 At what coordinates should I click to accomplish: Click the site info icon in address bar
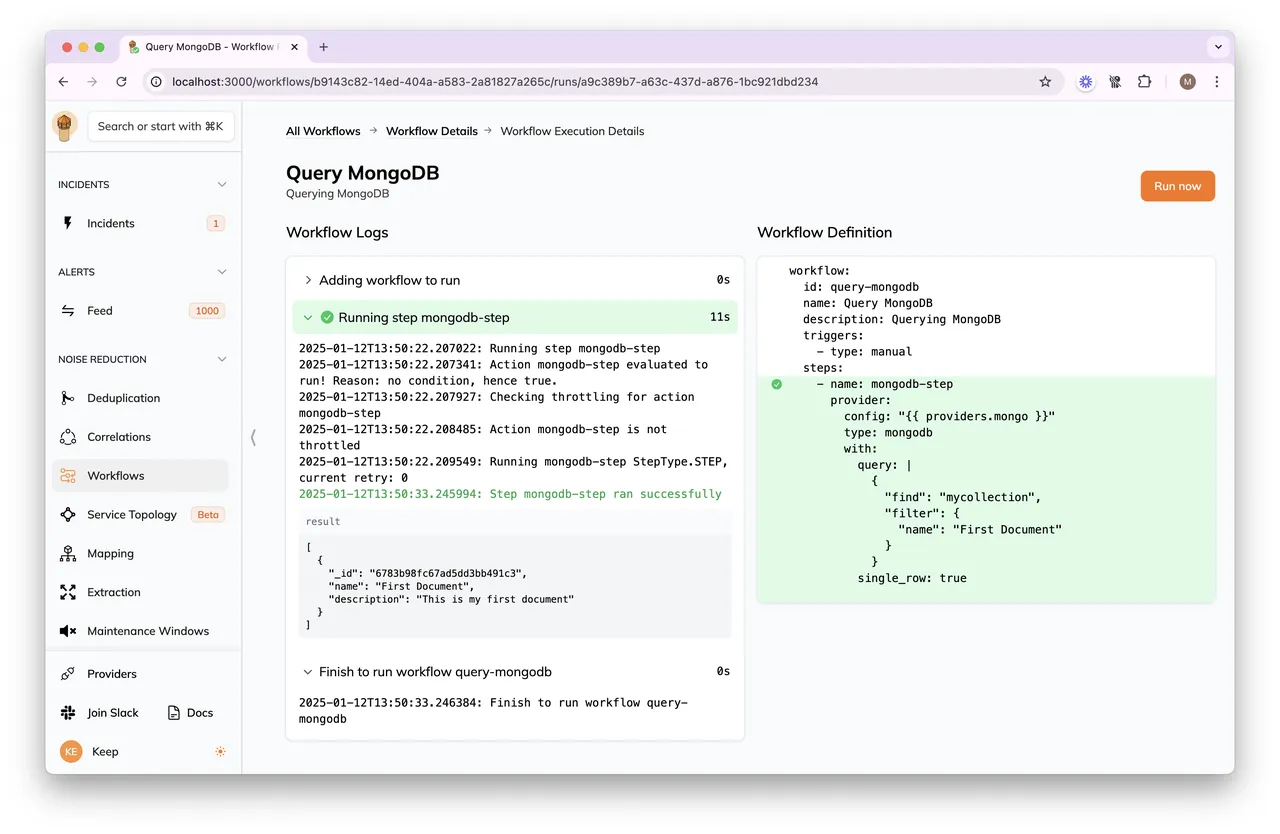(x=157, y=82)
